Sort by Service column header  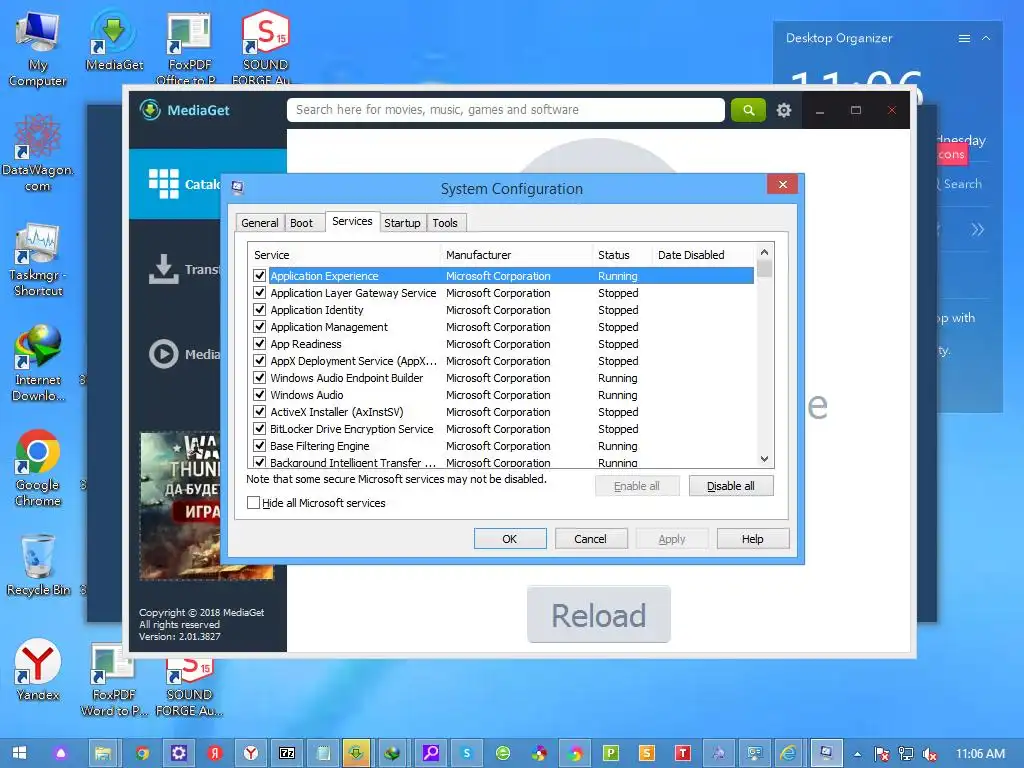(x=344, y=255)
